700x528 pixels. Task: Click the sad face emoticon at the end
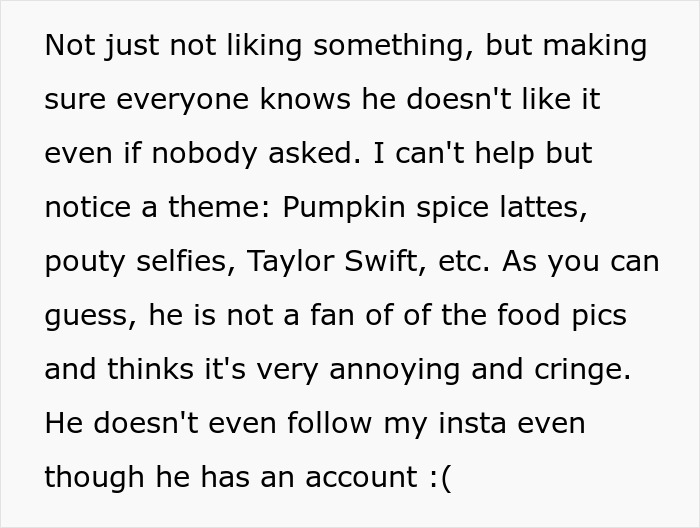click(x=441, y=478)
